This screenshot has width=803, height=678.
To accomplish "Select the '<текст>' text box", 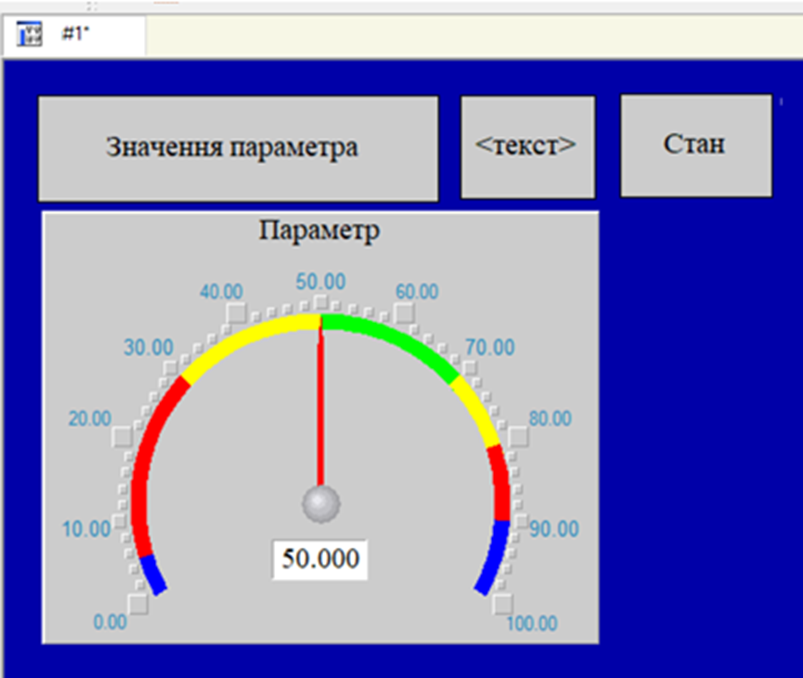I will coord(527,146).
